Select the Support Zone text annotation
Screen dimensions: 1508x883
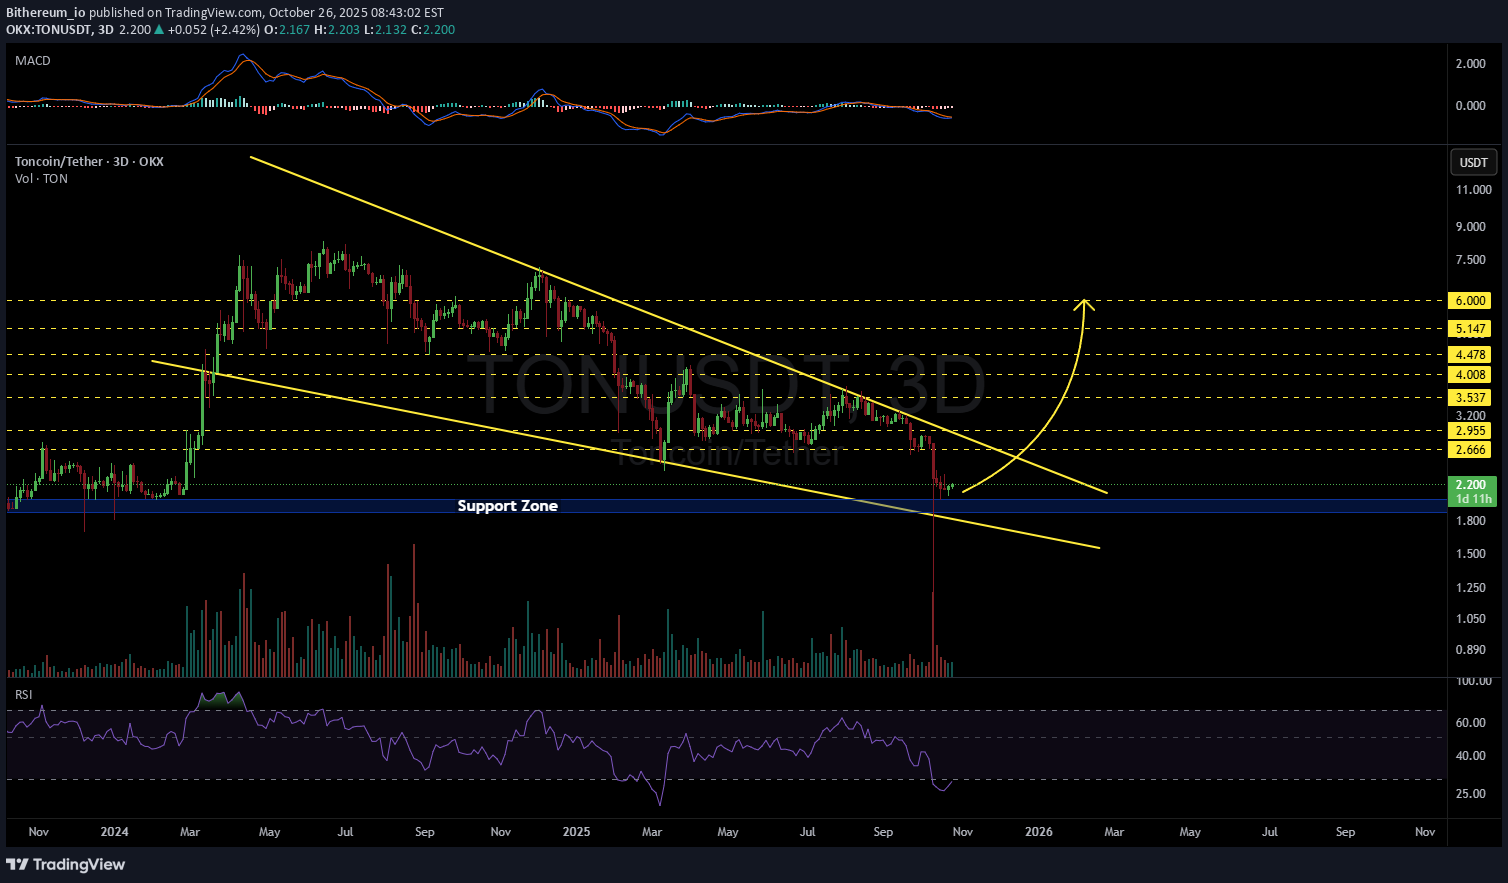(507, 506)
